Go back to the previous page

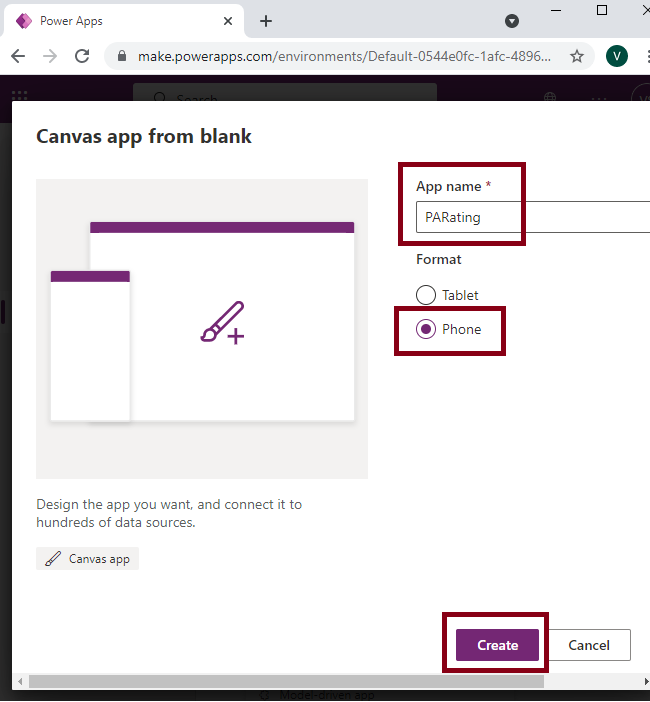point(19,56)
